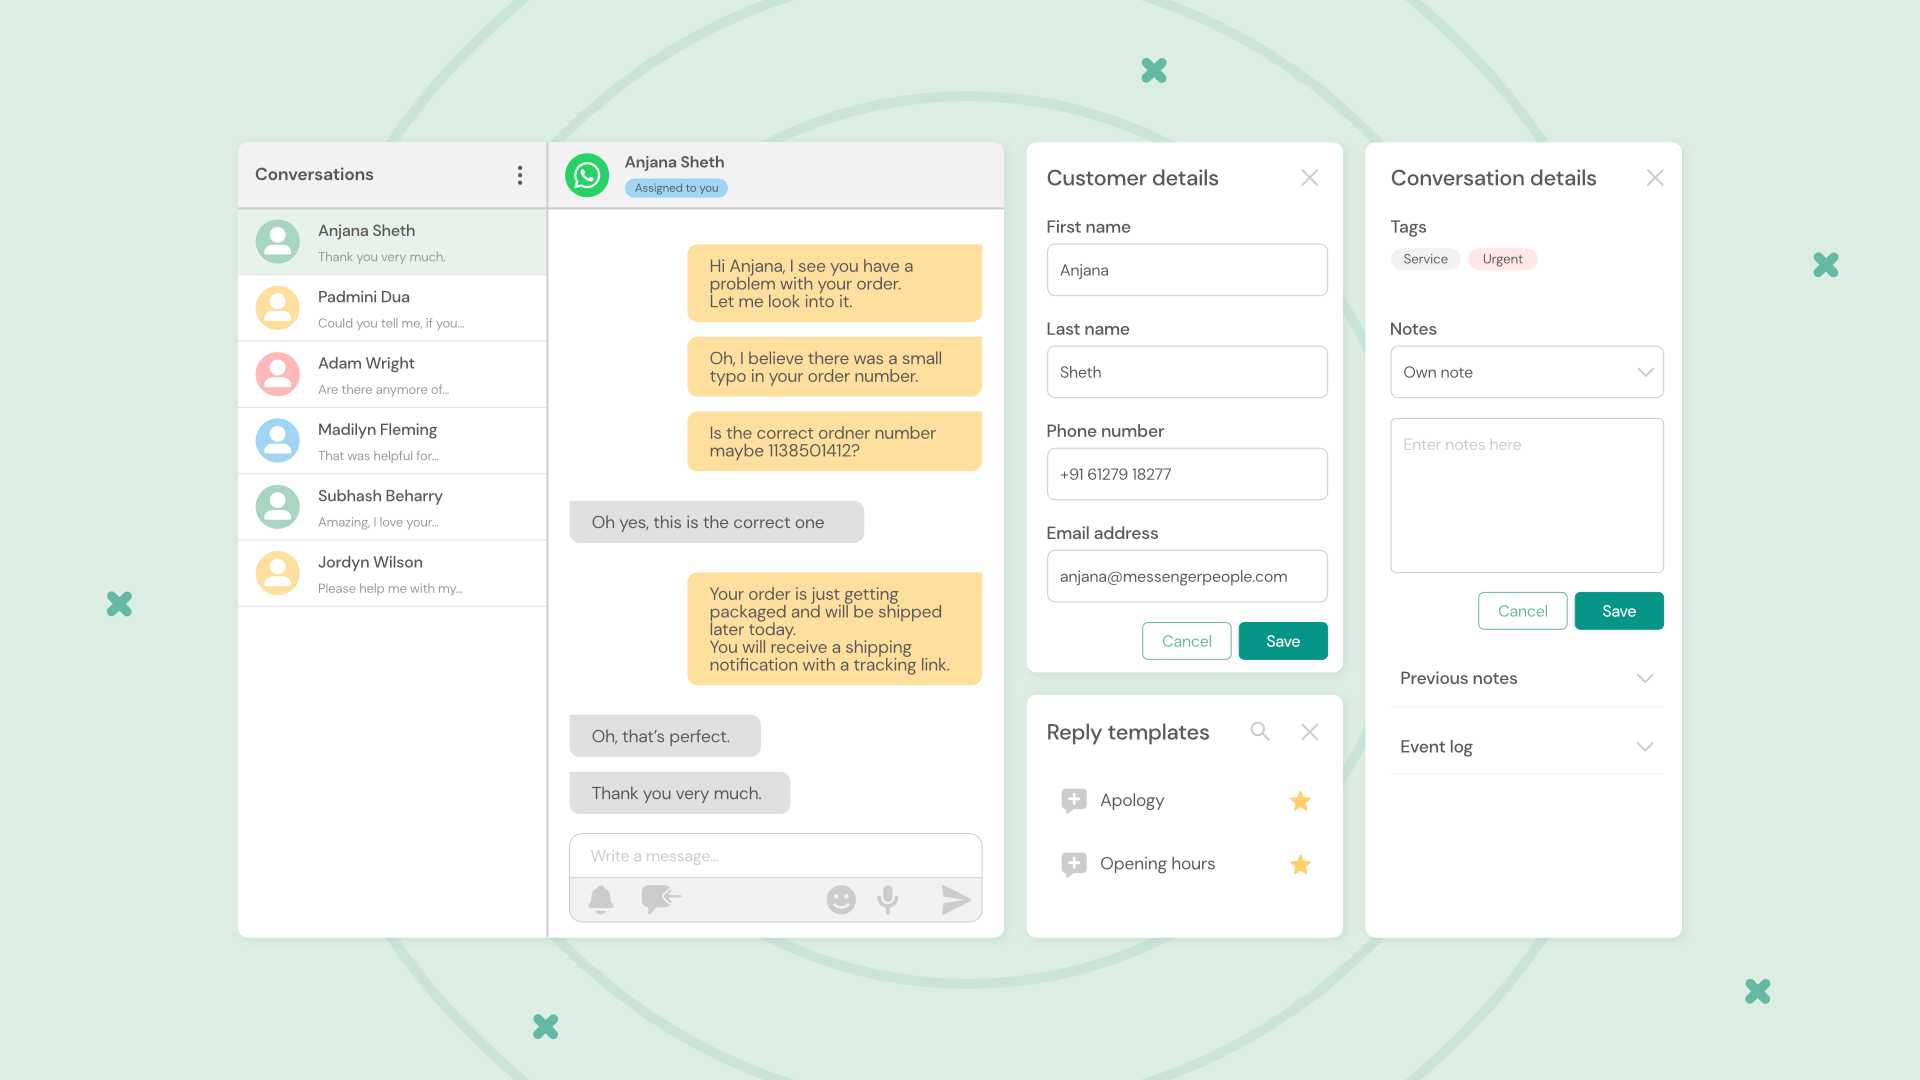
Task: Expand Previous notes section
Action: coord(1526,678)
